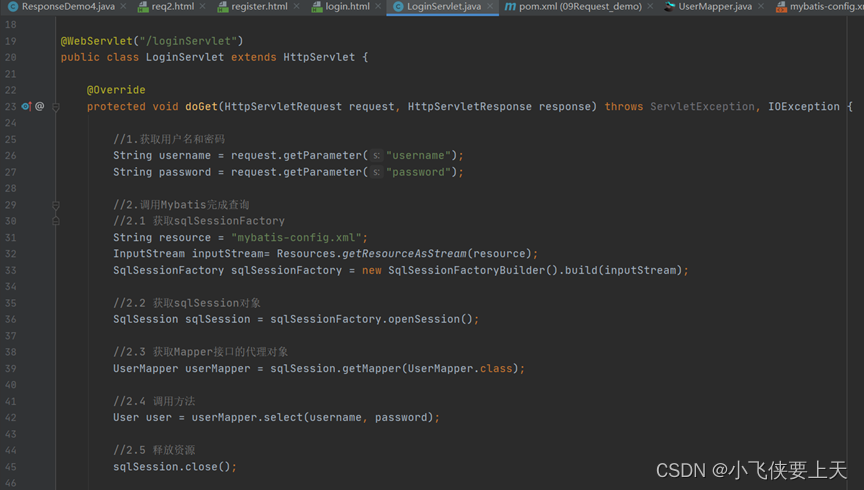Viewport: 864px width, 490px height.
Task: Click the getResourceAsStream method call
Action: click(x=404, y=254)
